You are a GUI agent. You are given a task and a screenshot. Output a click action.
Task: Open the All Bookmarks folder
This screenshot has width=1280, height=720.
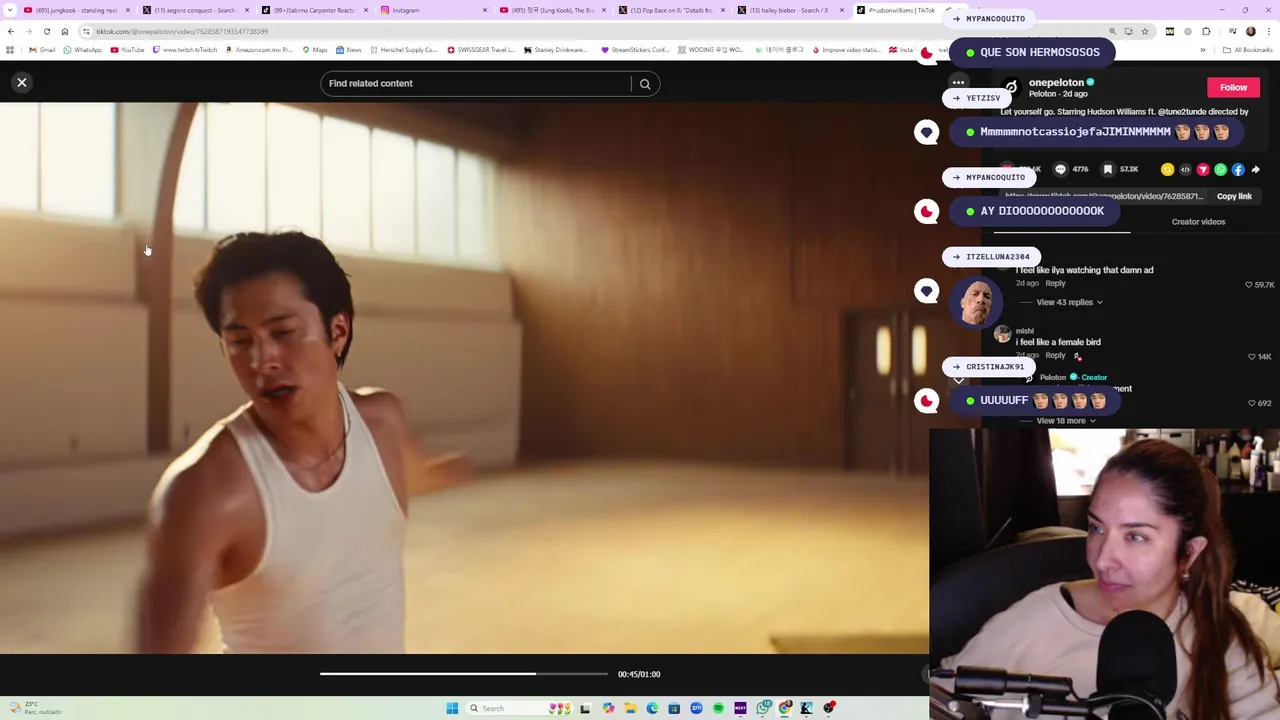1248,50
